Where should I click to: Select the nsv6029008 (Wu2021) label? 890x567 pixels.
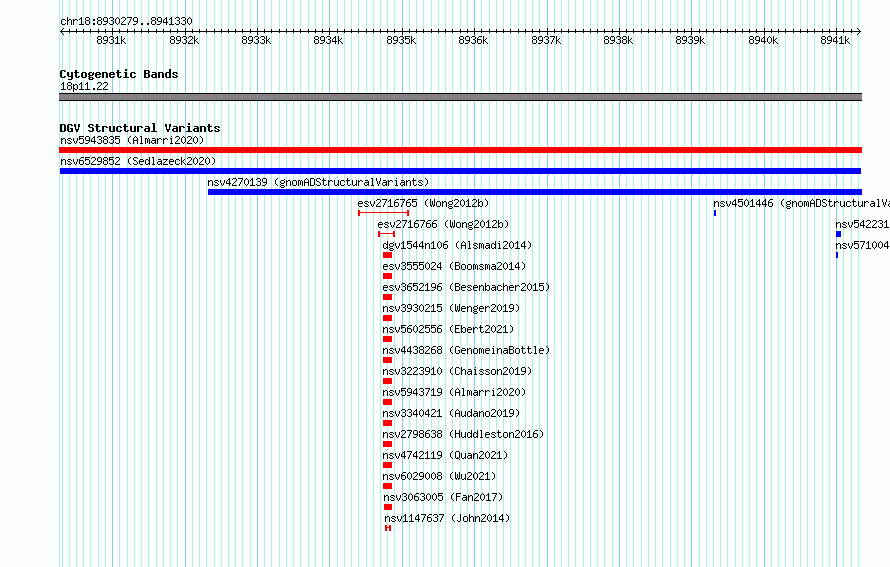(x=439, y=476)
